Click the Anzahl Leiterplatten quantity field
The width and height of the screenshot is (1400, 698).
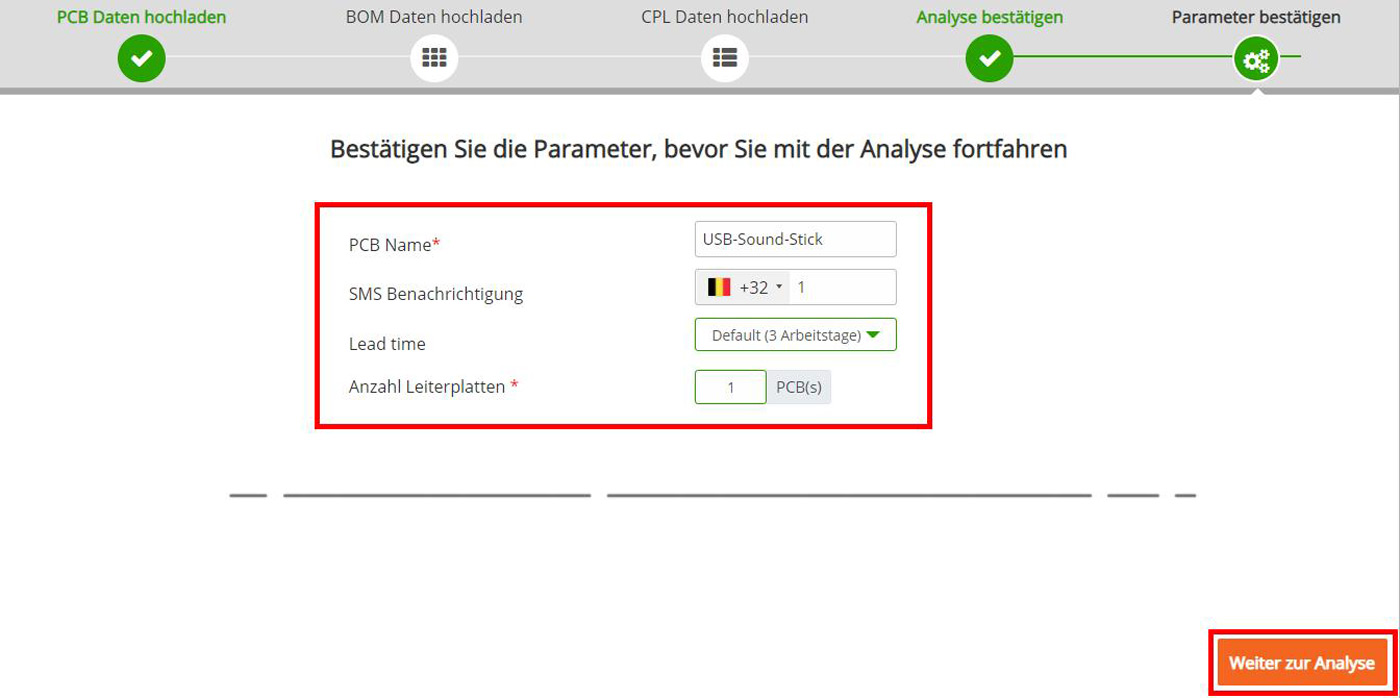[x=730, y=387]
